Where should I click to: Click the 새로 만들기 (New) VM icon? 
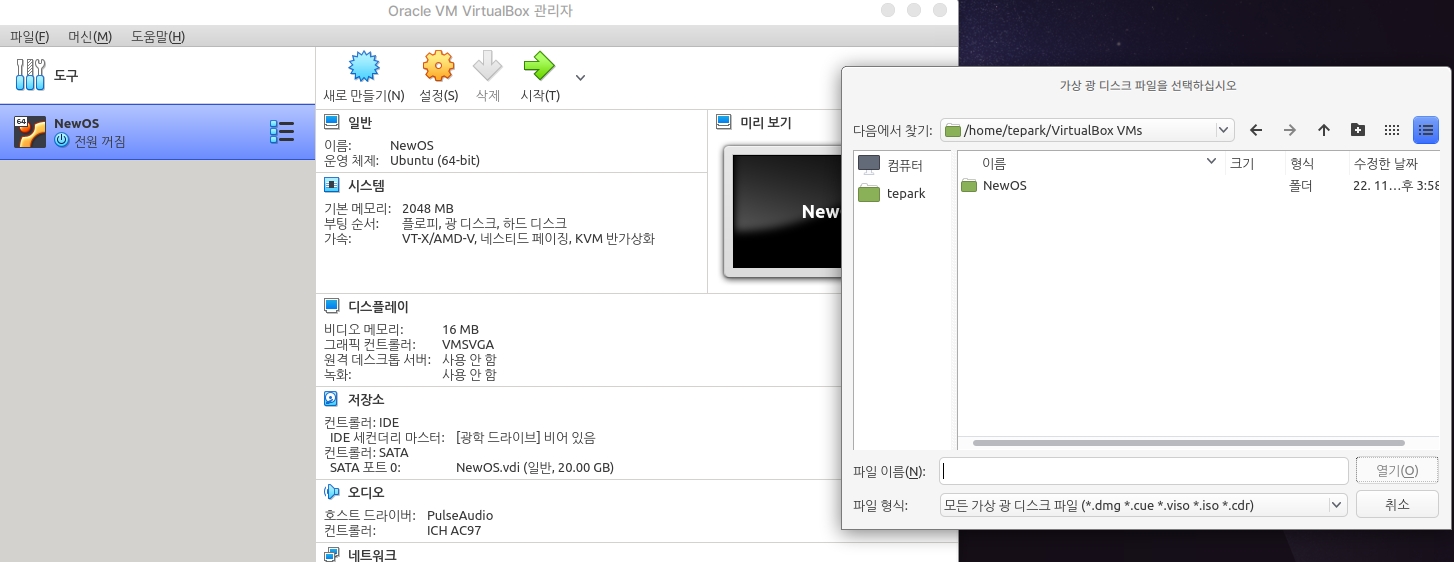pyautogui.click(x=364, y=68)
